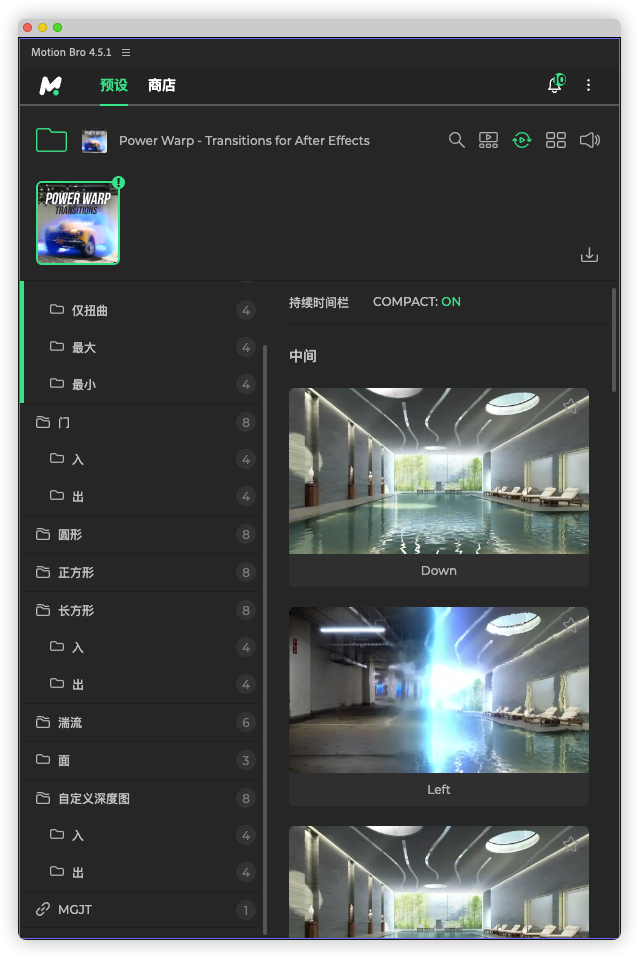
Task: Open the green packs folder icon
Action: tap(51, 140)
